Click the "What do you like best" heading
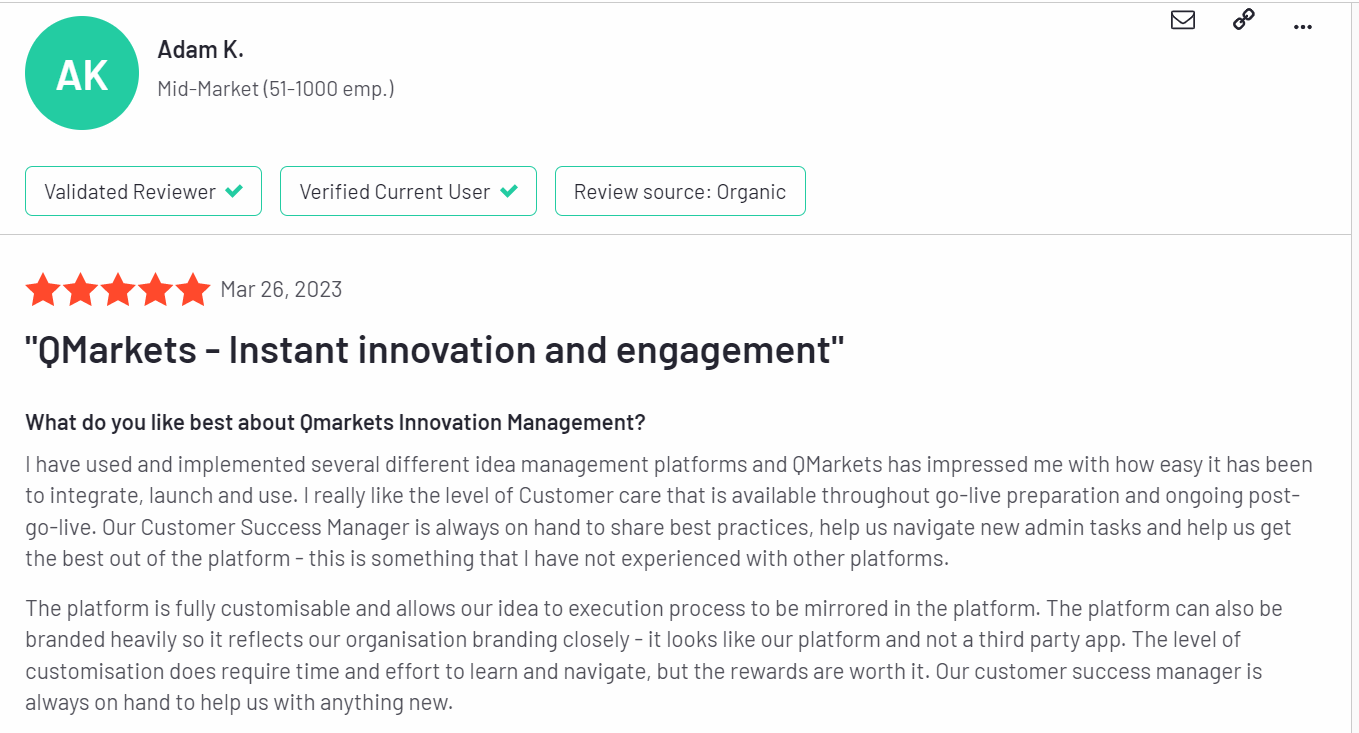This screenshot has width=1359, height=733. tap(335, 422)
